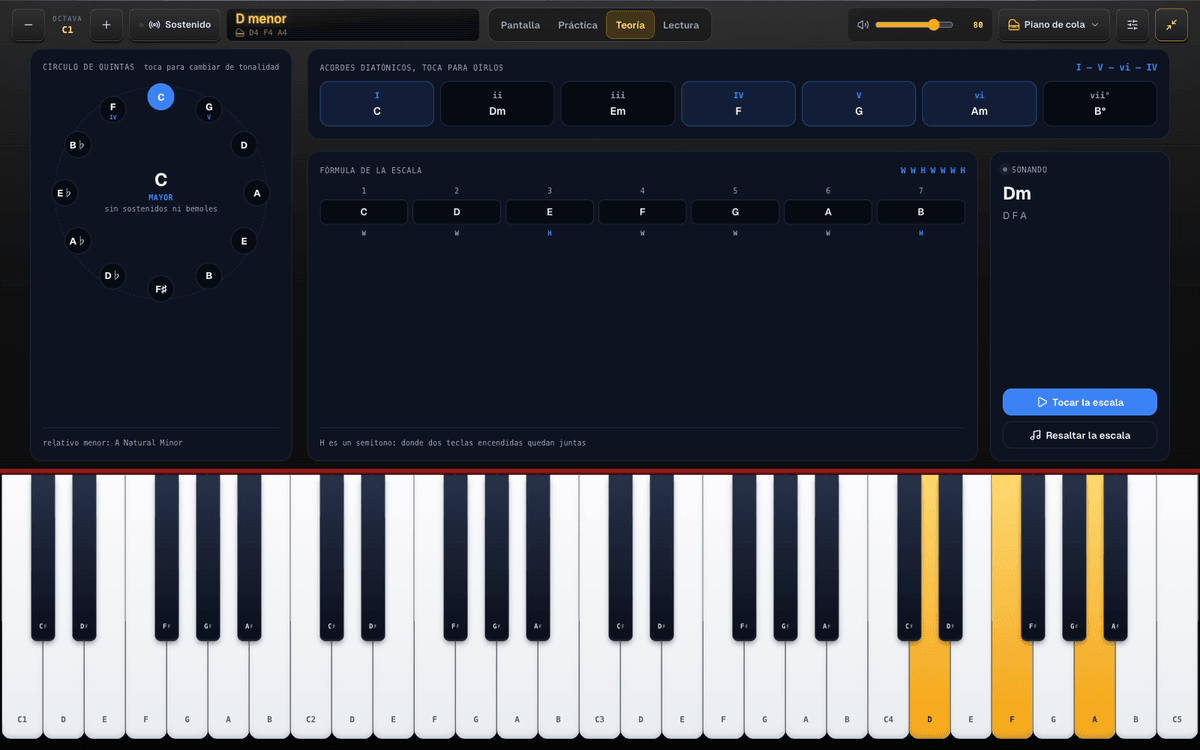Raise the octave with the plus button
Screen dimensions: 1200x750
pos(106,25)
